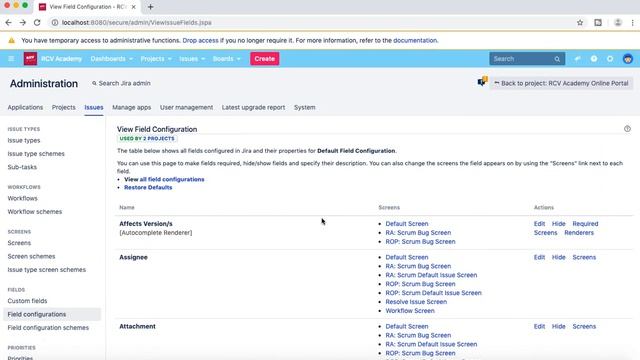Open Issue types in sidebar
This screenshot has width=640, height=360.
point(24,140)
